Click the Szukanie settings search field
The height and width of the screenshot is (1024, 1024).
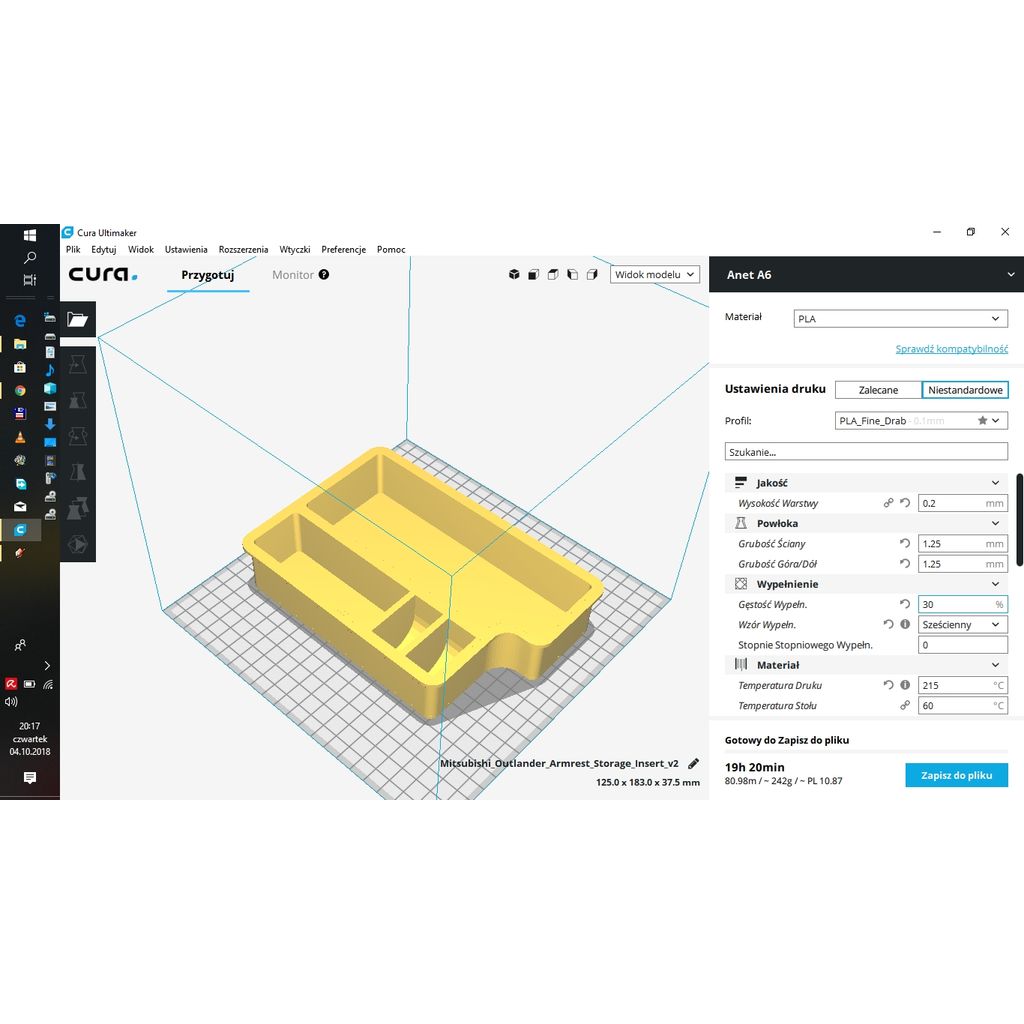tap(865, 452)
